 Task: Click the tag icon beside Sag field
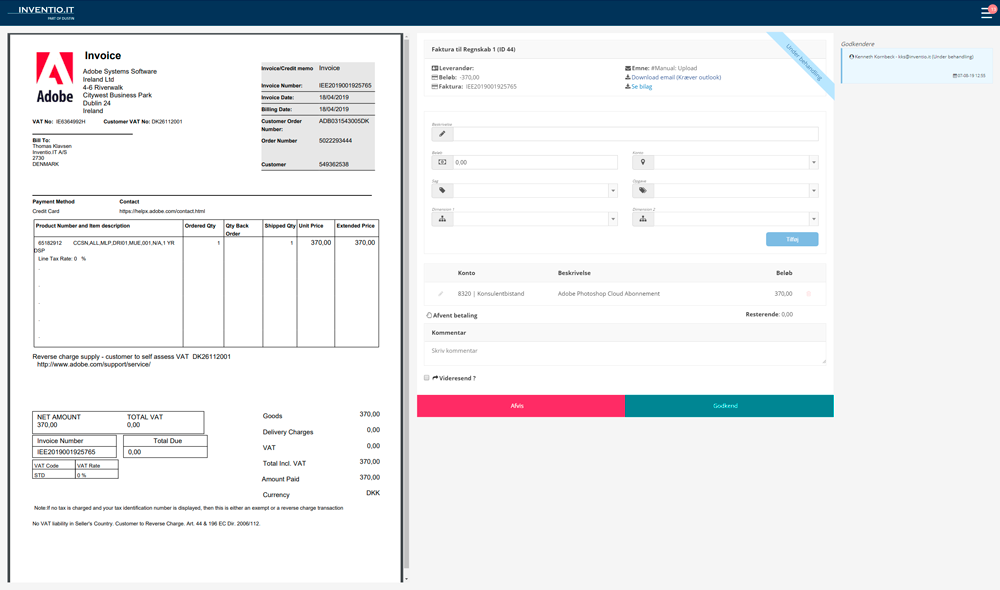[x=442, y=190]
